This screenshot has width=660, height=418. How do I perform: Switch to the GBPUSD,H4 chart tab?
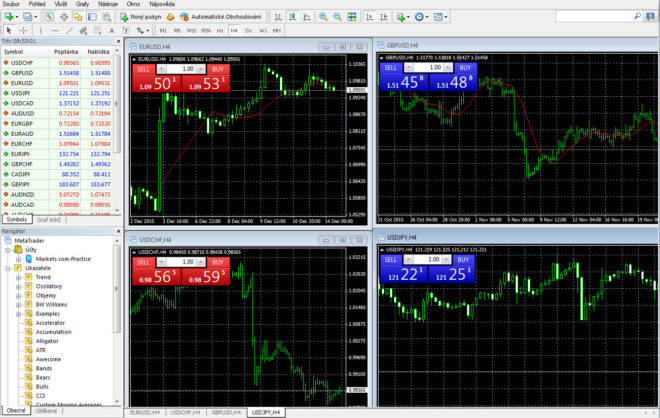tap(226, 413)
